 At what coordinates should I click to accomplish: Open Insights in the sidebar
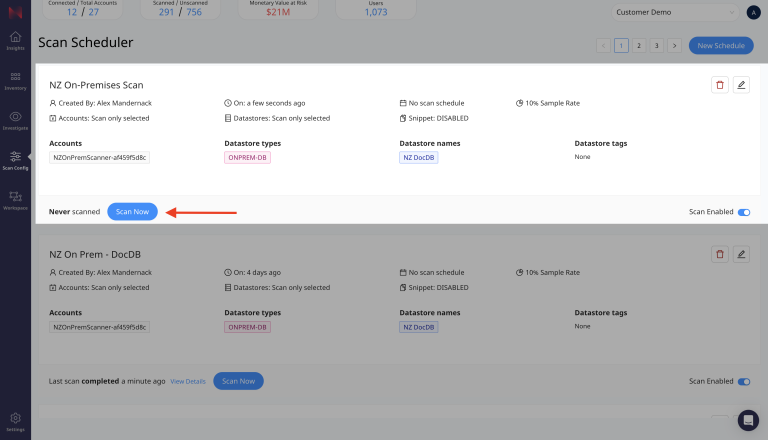click(x=15, y=41)
